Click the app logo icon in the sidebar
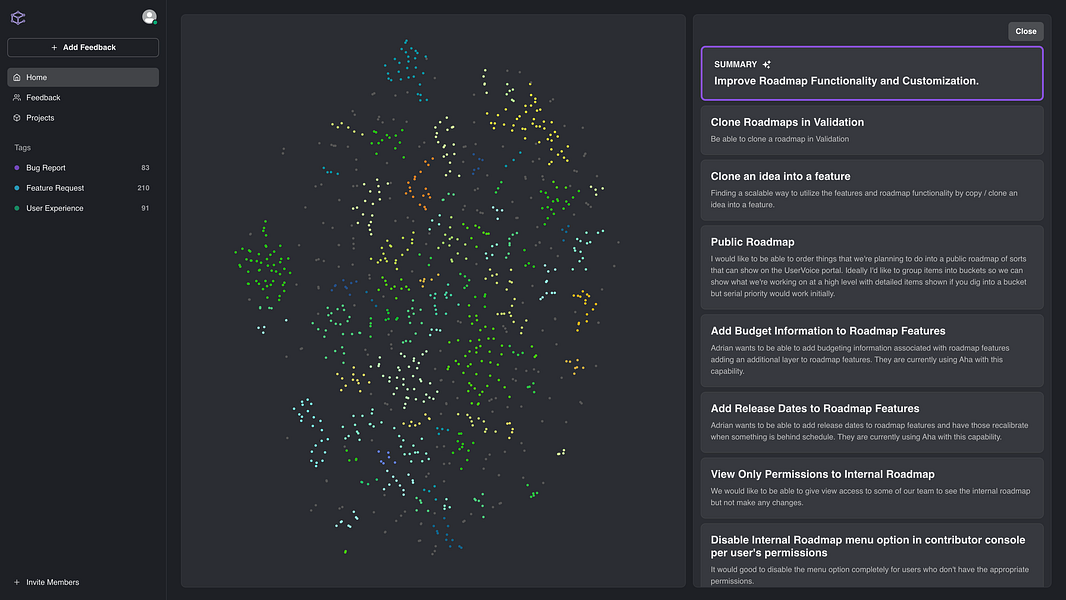Viewport: 1066px width, 600px height. 18,18
